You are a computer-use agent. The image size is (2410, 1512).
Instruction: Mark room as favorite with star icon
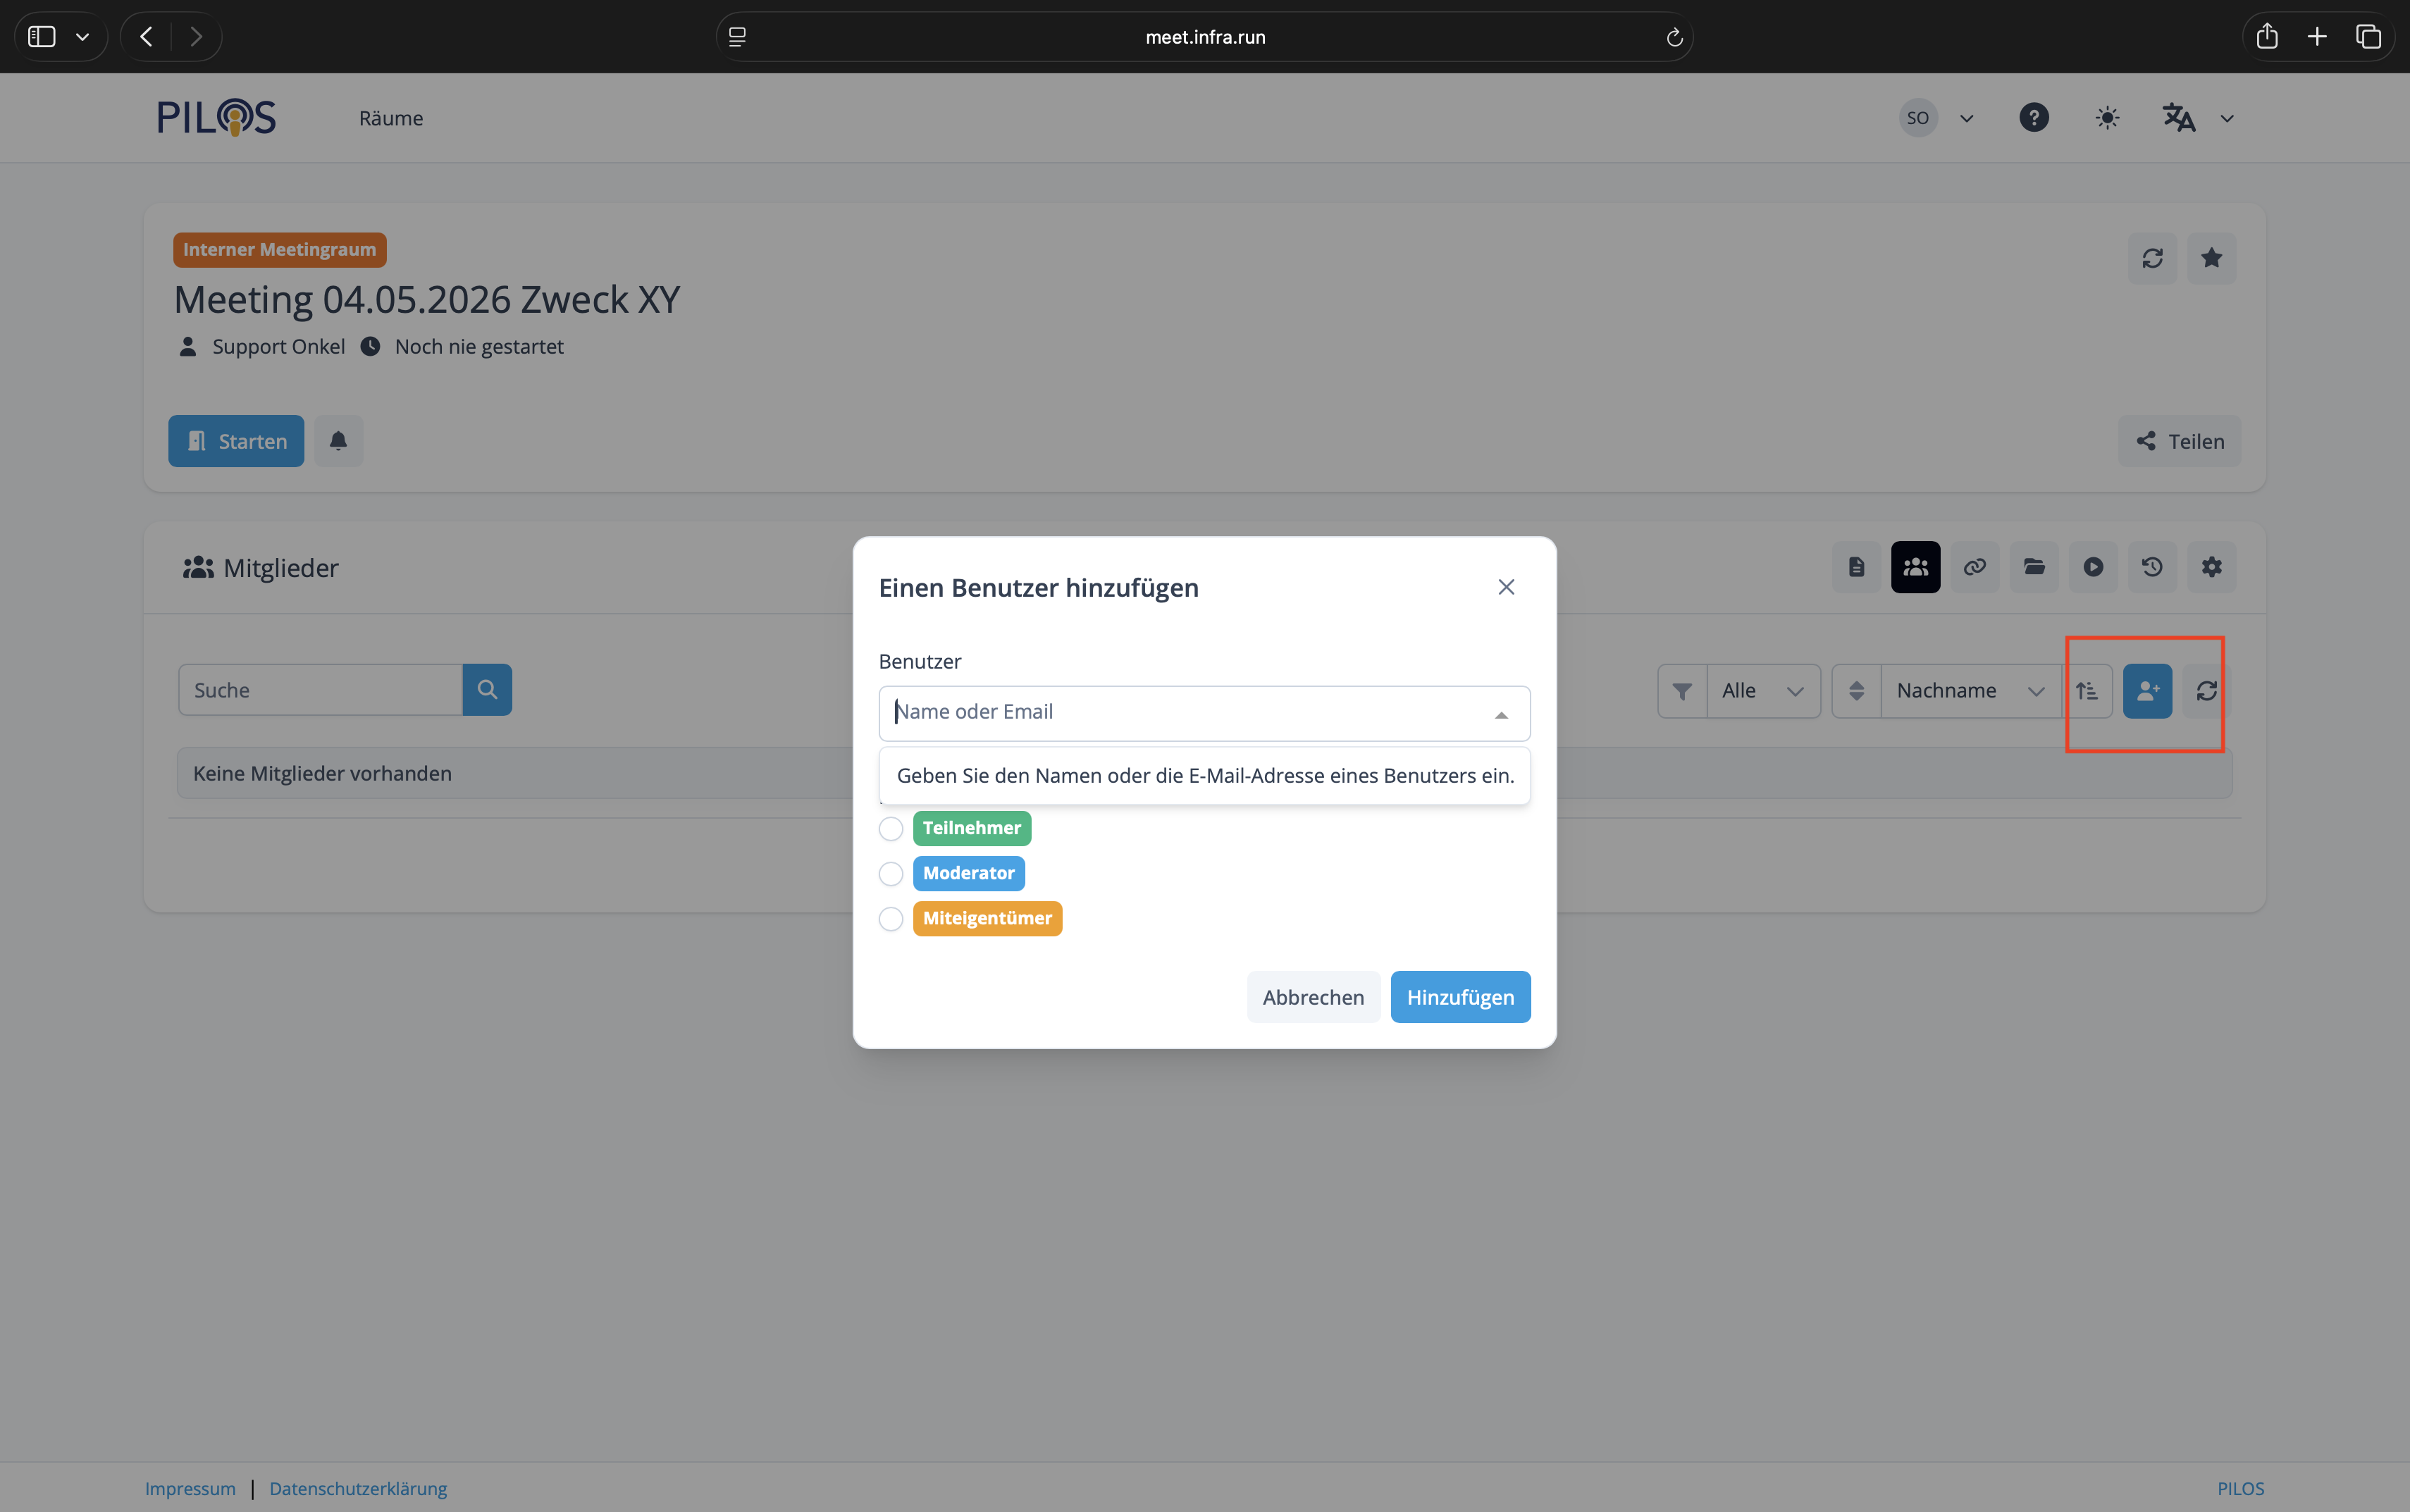(2211, 258)
